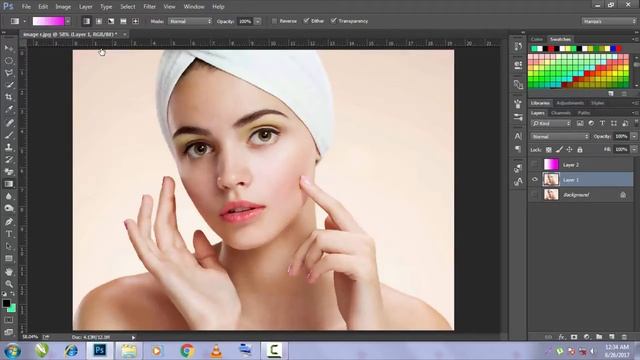Select the Crop tool

coord(9,97)
